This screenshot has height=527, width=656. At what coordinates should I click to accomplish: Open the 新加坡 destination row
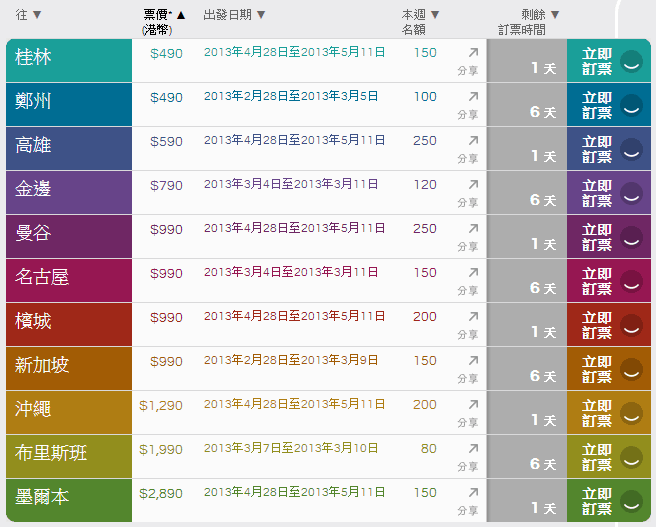[42, 365]
